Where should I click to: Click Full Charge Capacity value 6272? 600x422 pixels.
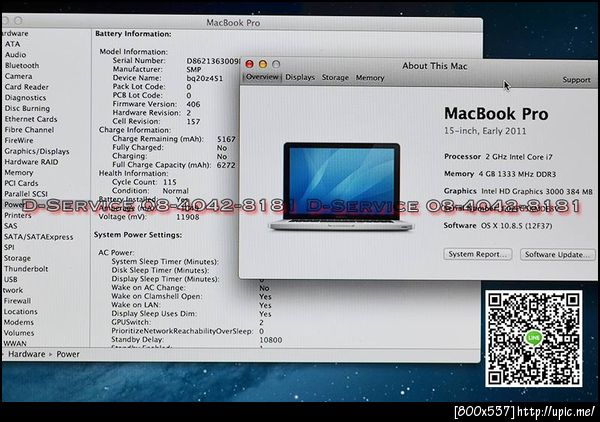tap(226, 165)
